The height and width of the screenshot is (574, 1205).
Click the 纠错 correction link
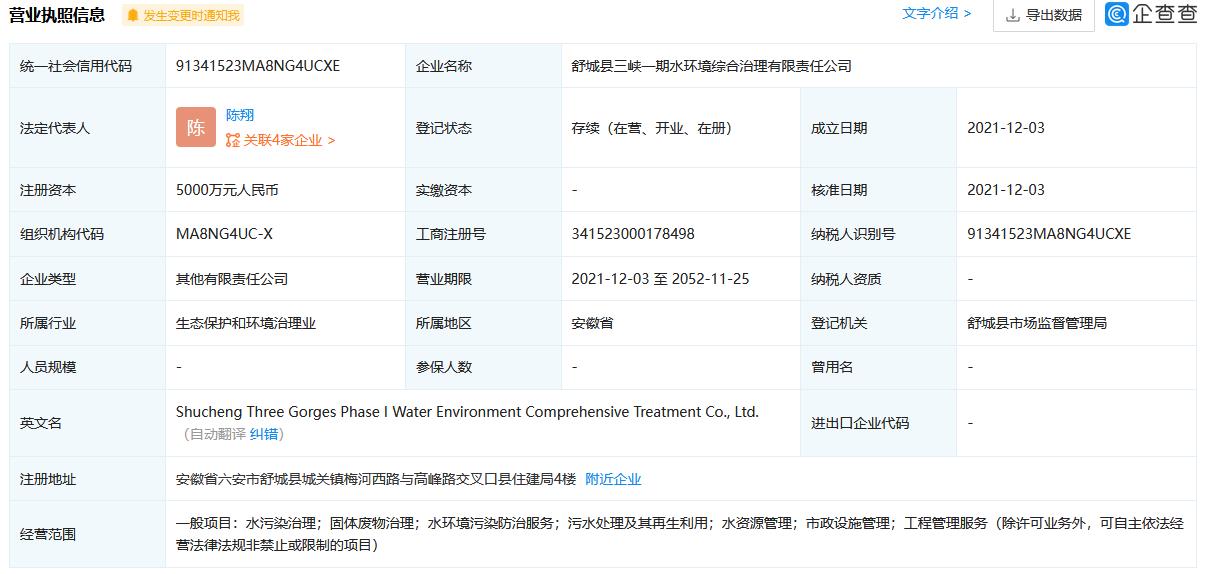pyautogui.click(x=265, y=434)
